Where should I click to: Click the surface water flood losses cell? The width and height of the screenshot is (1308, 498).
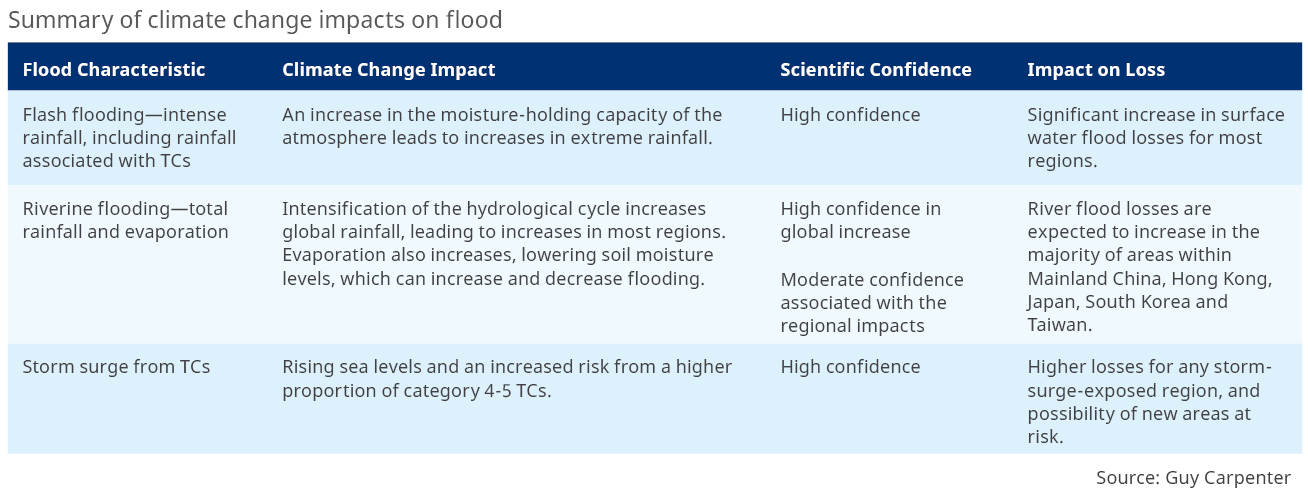pos(1155,137)
